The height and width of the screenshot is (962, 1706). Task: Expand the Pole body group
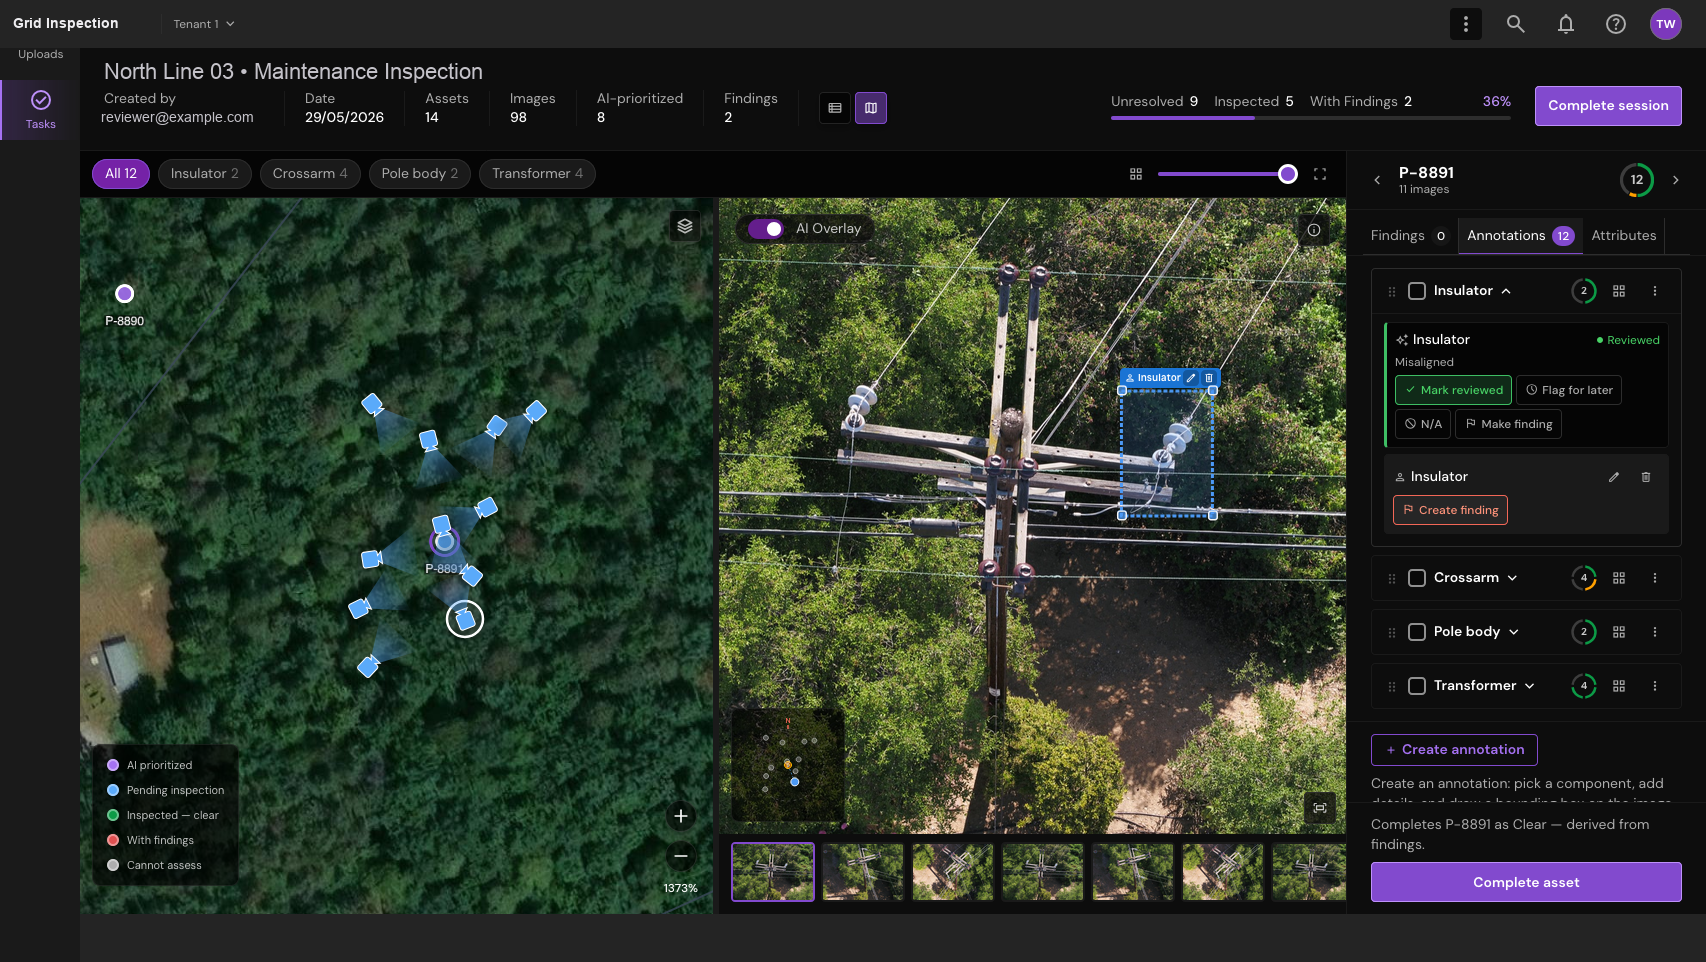pos(1514,632)
